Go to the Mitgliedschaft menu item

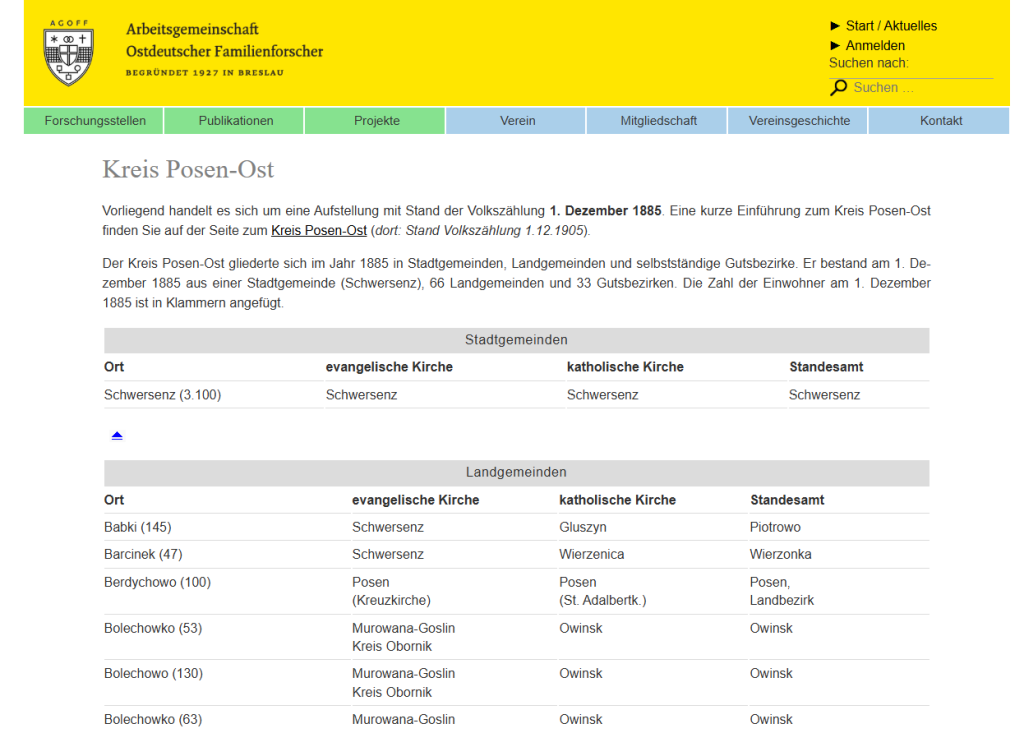pyautogui.click(x=658, y=121)
